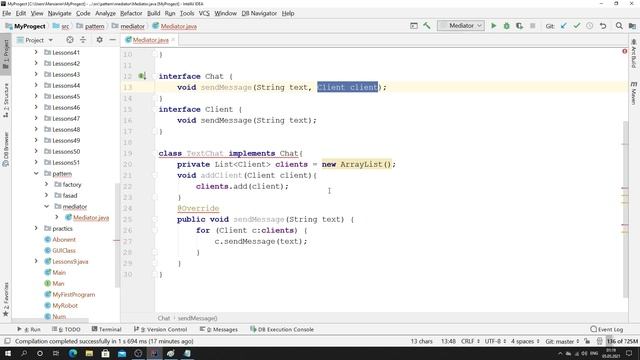Open the Run tool window
The height and width of the screenshot is (360, 640).
click(29, 329)
